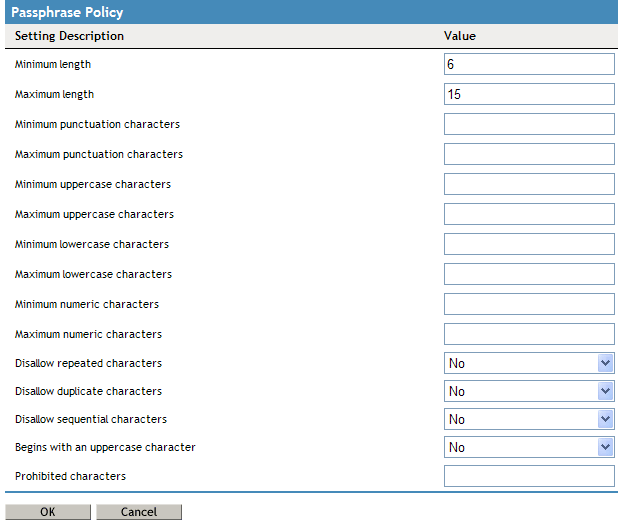This screenshot has height=522, width=621.
Task: Click the Minimum numeric characters label
Action: coord(87,304)
